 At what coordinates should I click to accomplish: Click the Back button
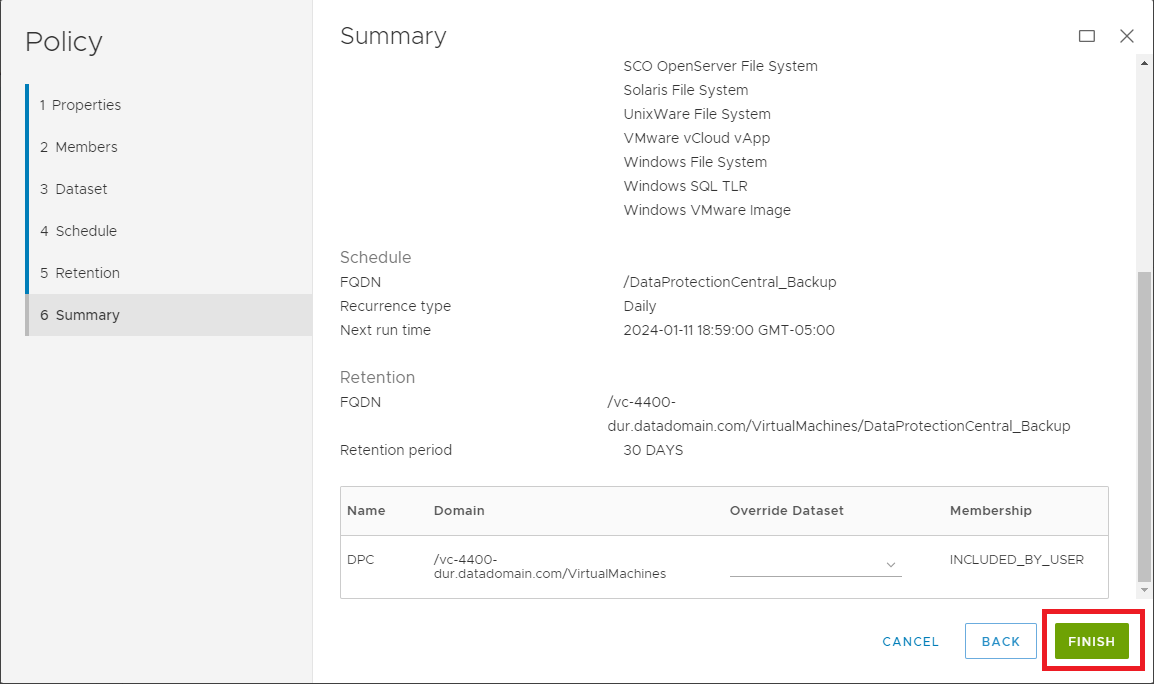click(x=1000, y=642)
